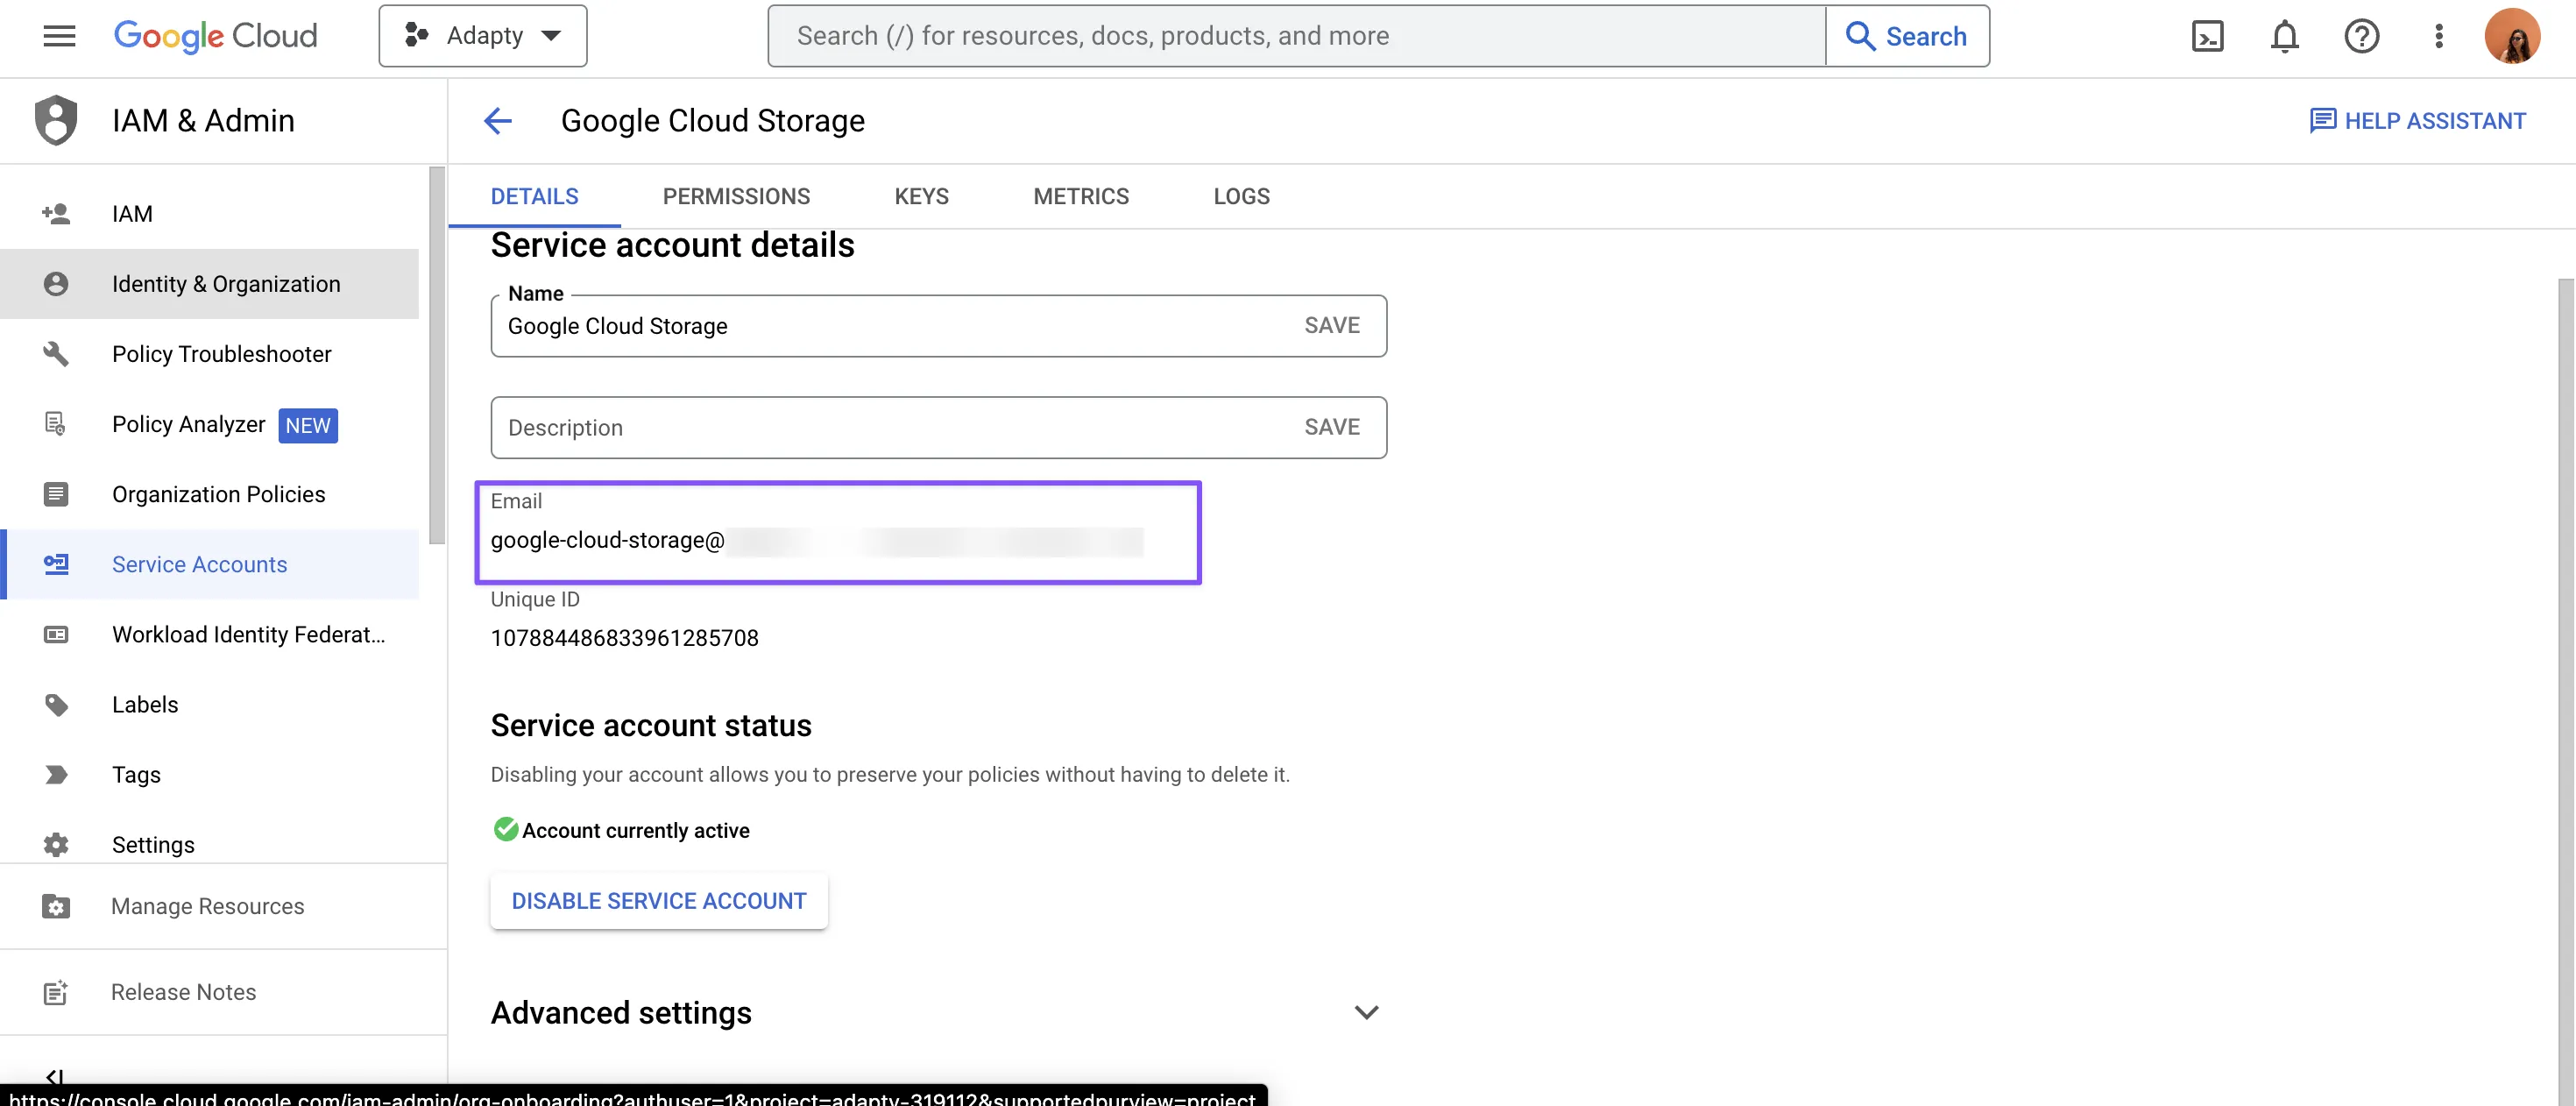Image resolution: width=2576 pixels, height=1106 pixels.
Task: Open the LOGS tab
Action: (x=1241, y=196)
